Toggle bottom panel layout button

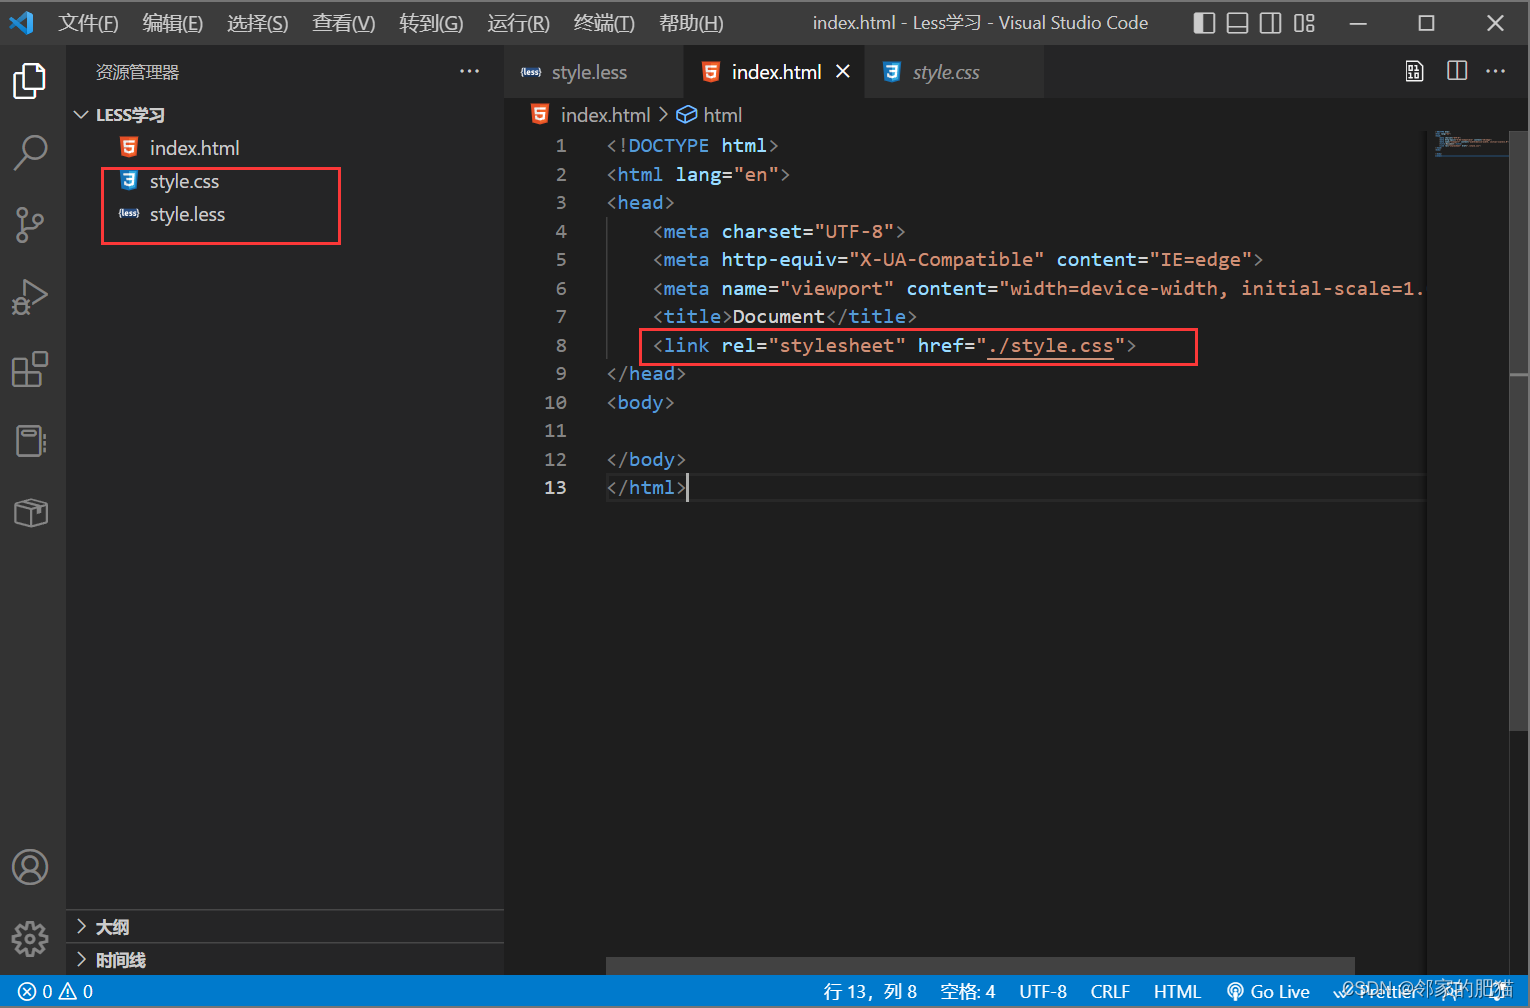point(1237,23)
